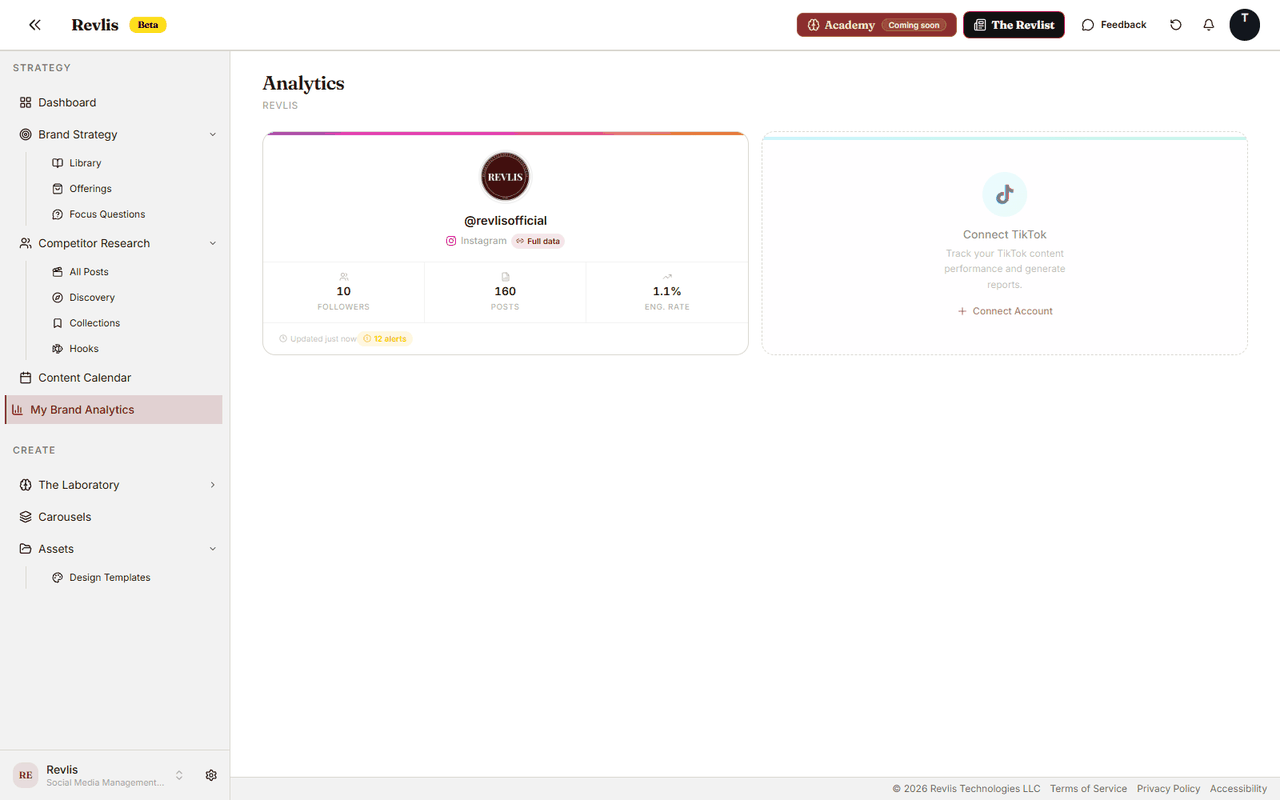The image size is (1280, 800).
Task: Open The Revlist button
Action: [x=1014, y=25]
